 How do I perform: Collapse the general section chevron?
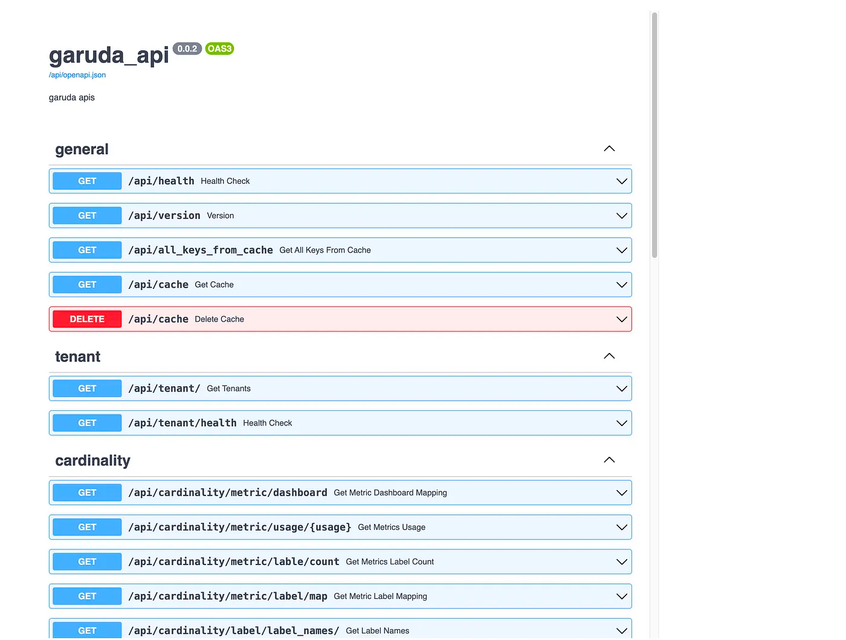click(609, 149)
